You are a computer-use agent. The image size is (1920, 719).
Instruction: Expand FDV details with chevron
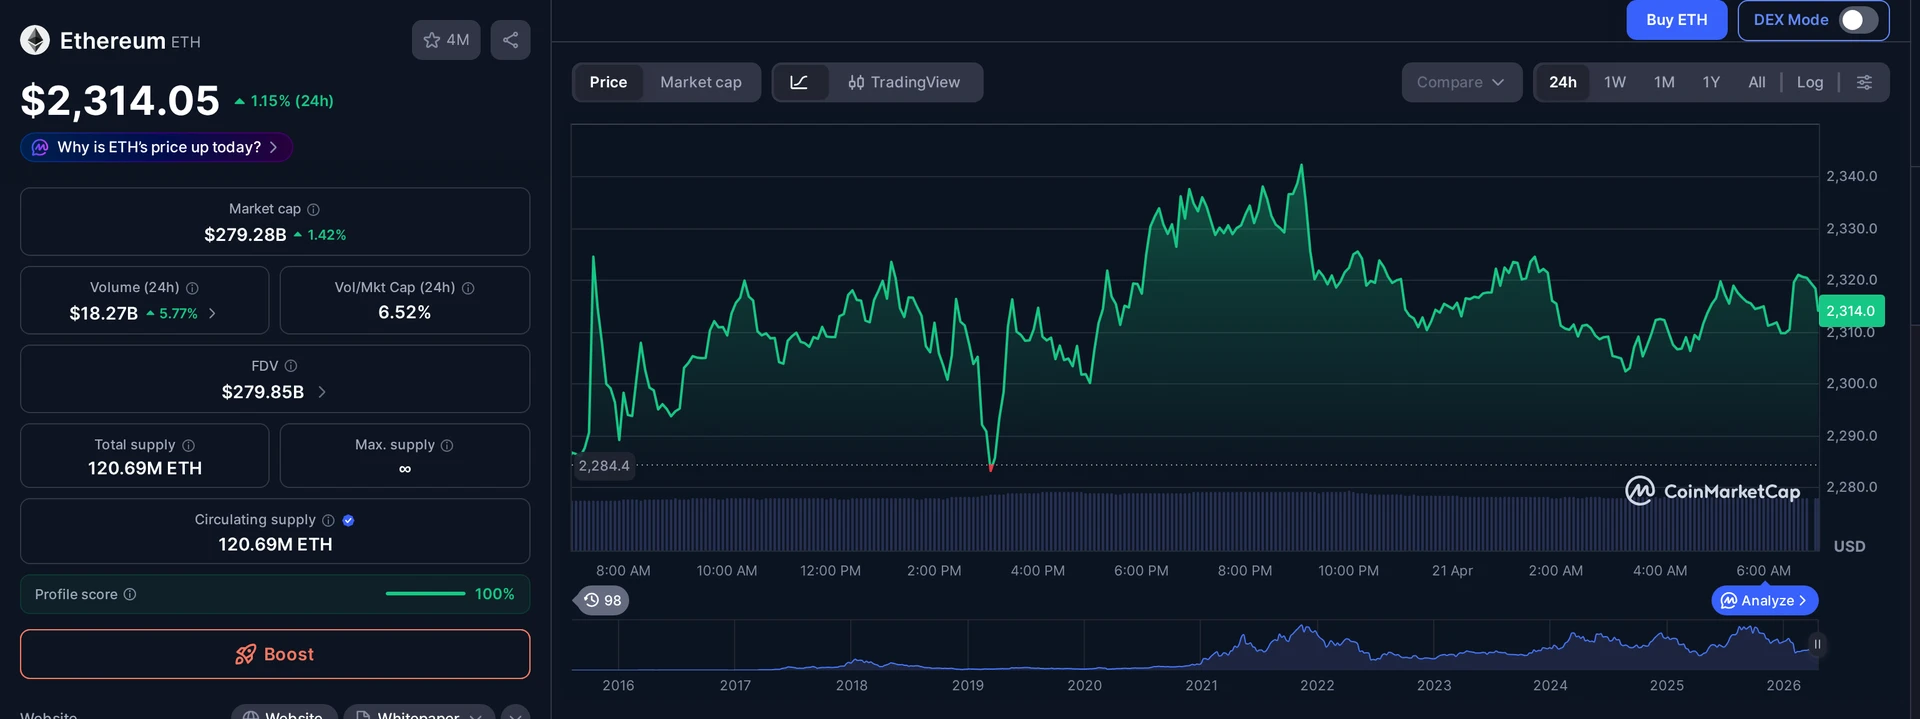322,392
